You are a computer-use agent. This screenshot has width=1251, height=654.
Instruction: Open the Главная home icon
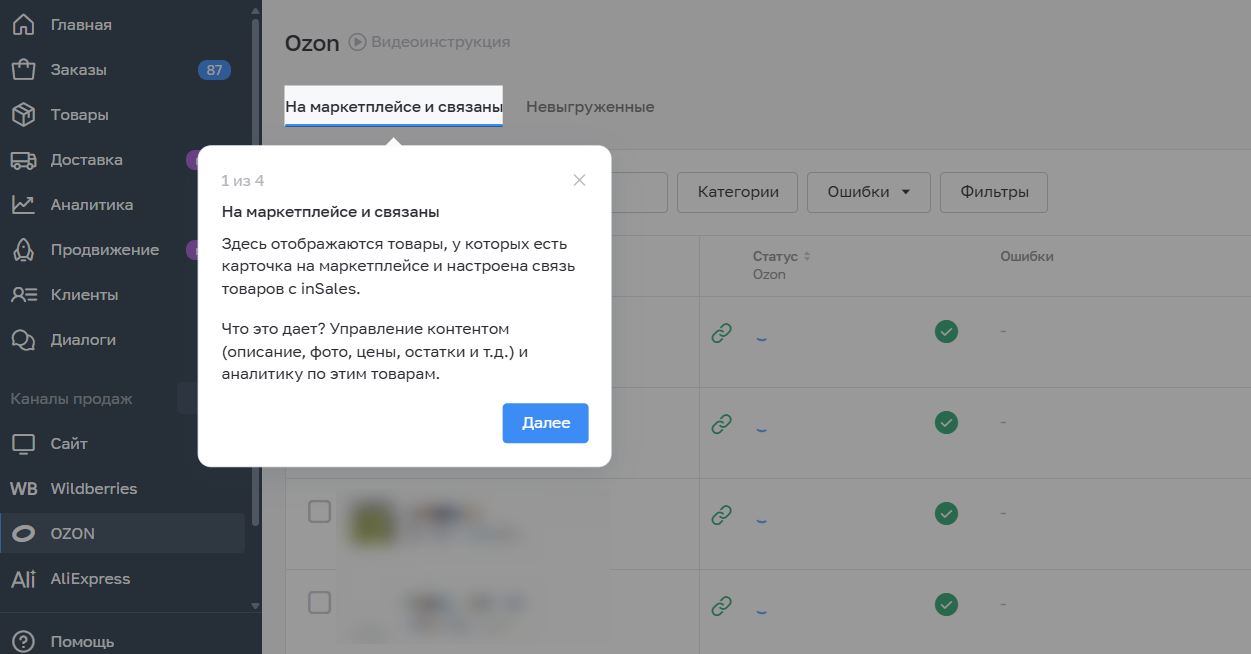(23, 24)
